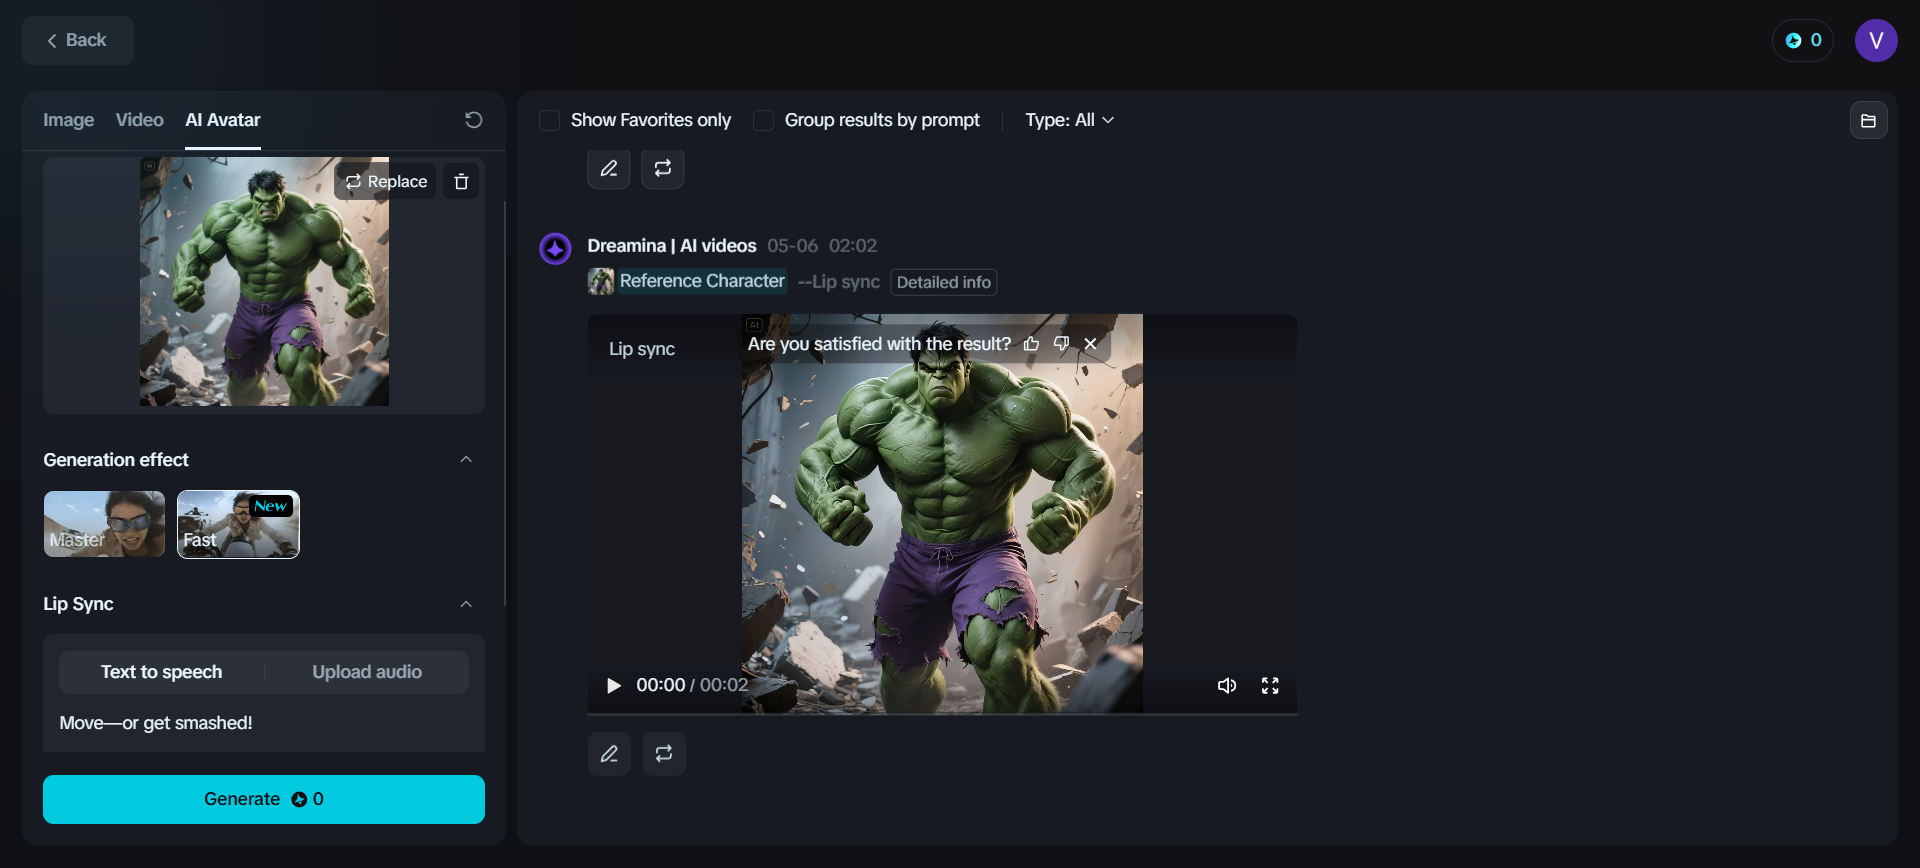
Task: Click the '02:02' timestamp text
Action: tap(853, 246)
